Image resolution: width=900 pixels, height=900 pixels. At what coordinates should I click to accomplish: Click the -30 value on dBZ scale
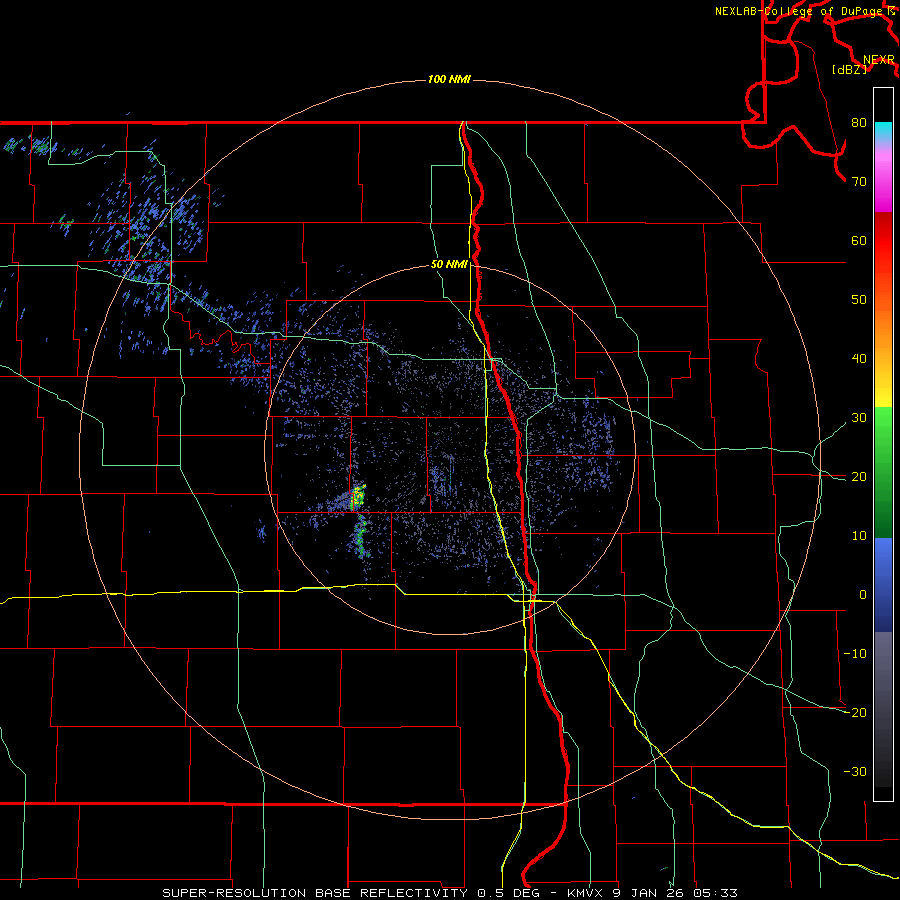tap(855, 772)
